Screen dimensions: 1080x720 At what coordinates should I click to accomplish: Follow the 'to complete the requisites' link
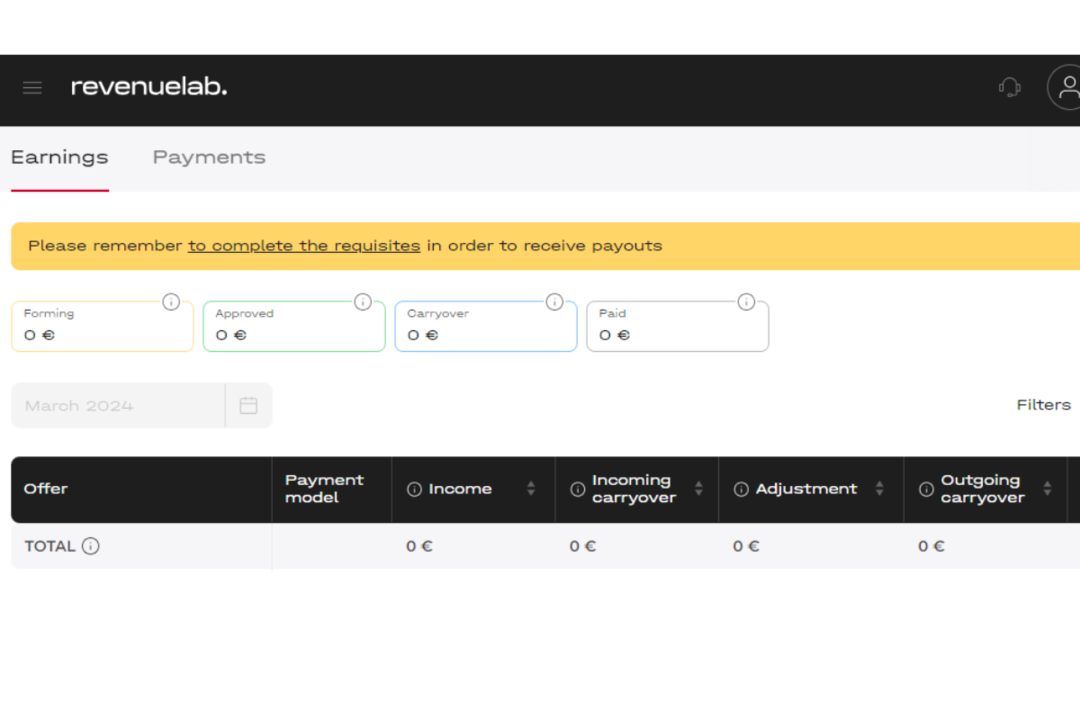[304, 246]
